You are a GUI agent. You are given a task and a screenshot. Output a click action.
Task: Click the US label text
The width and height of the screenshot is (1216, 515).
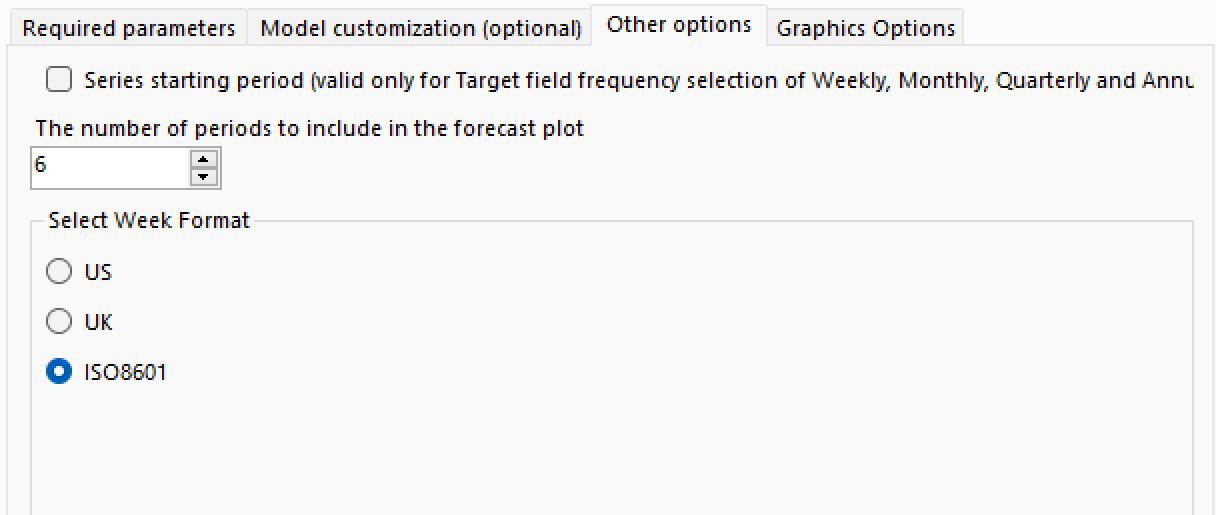click(x=98, y=272)
